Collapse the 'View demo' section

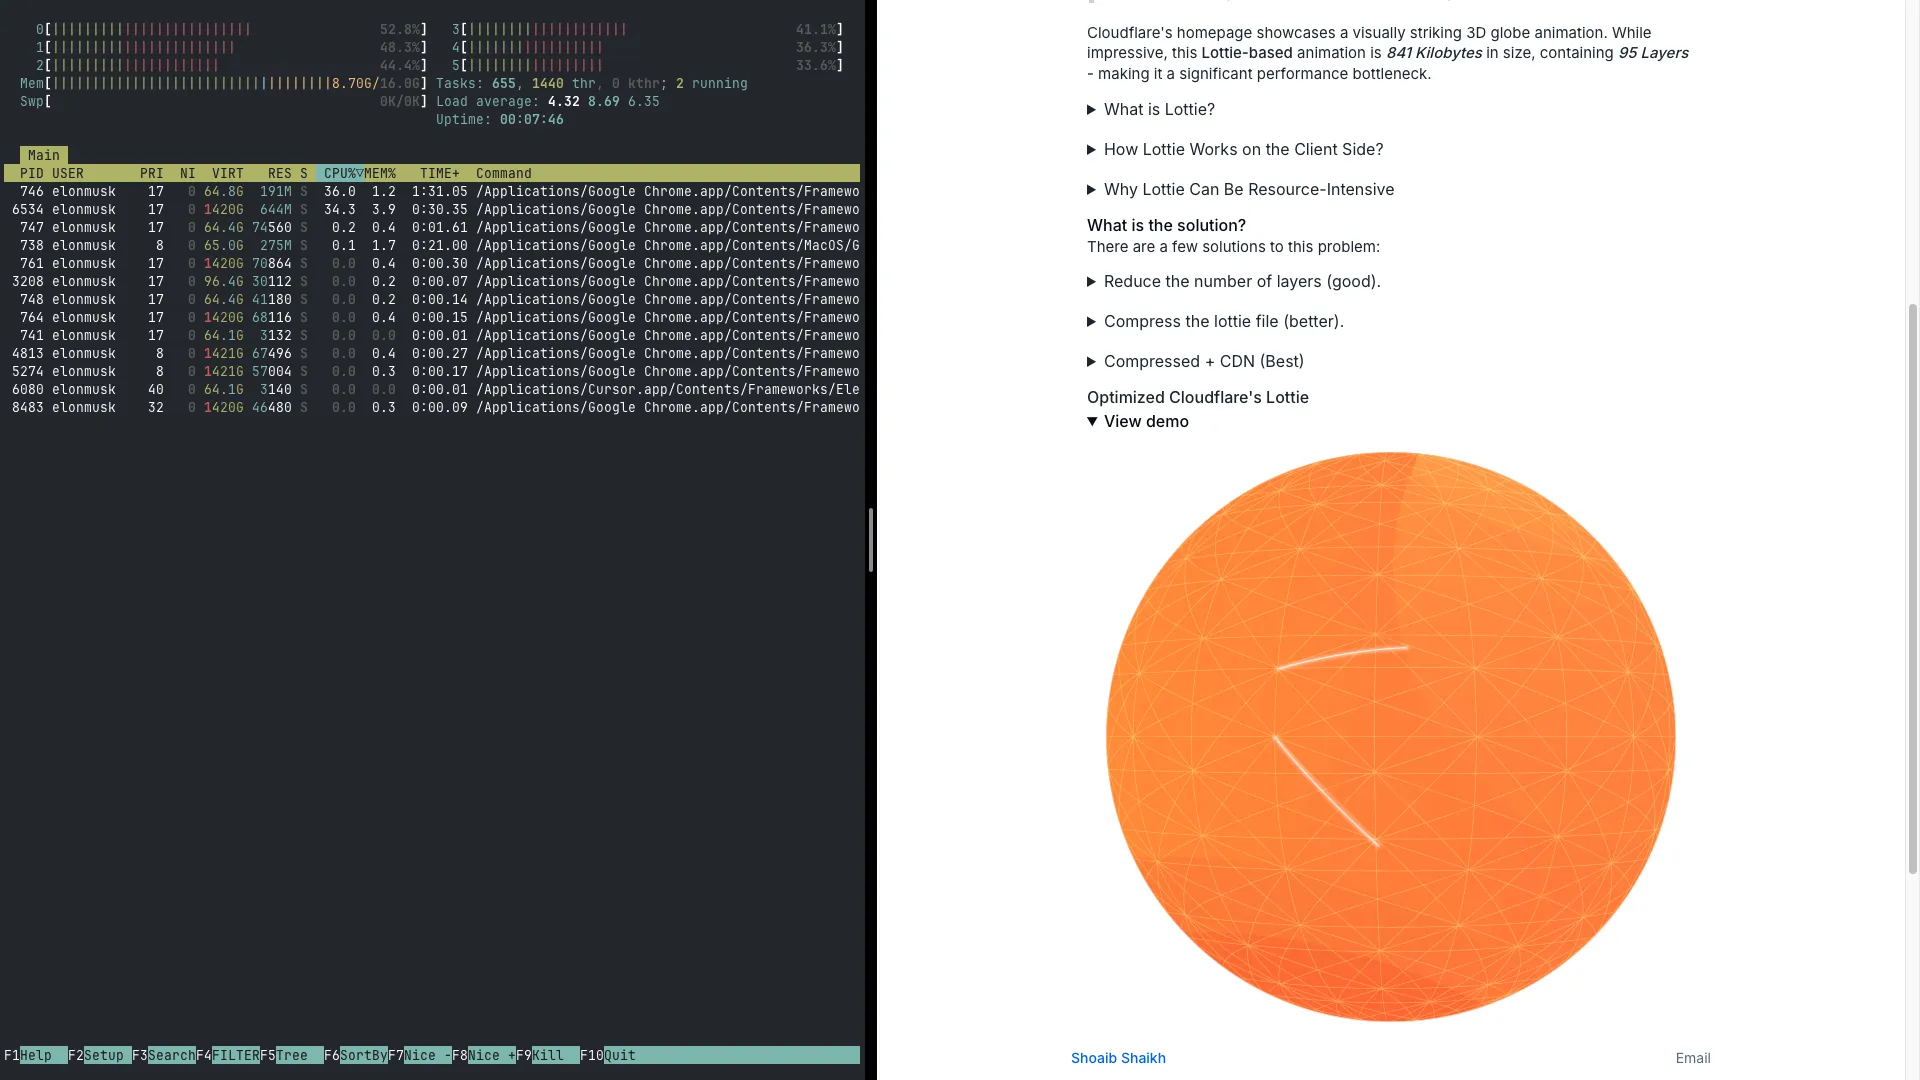click(x=1145, y=422)
